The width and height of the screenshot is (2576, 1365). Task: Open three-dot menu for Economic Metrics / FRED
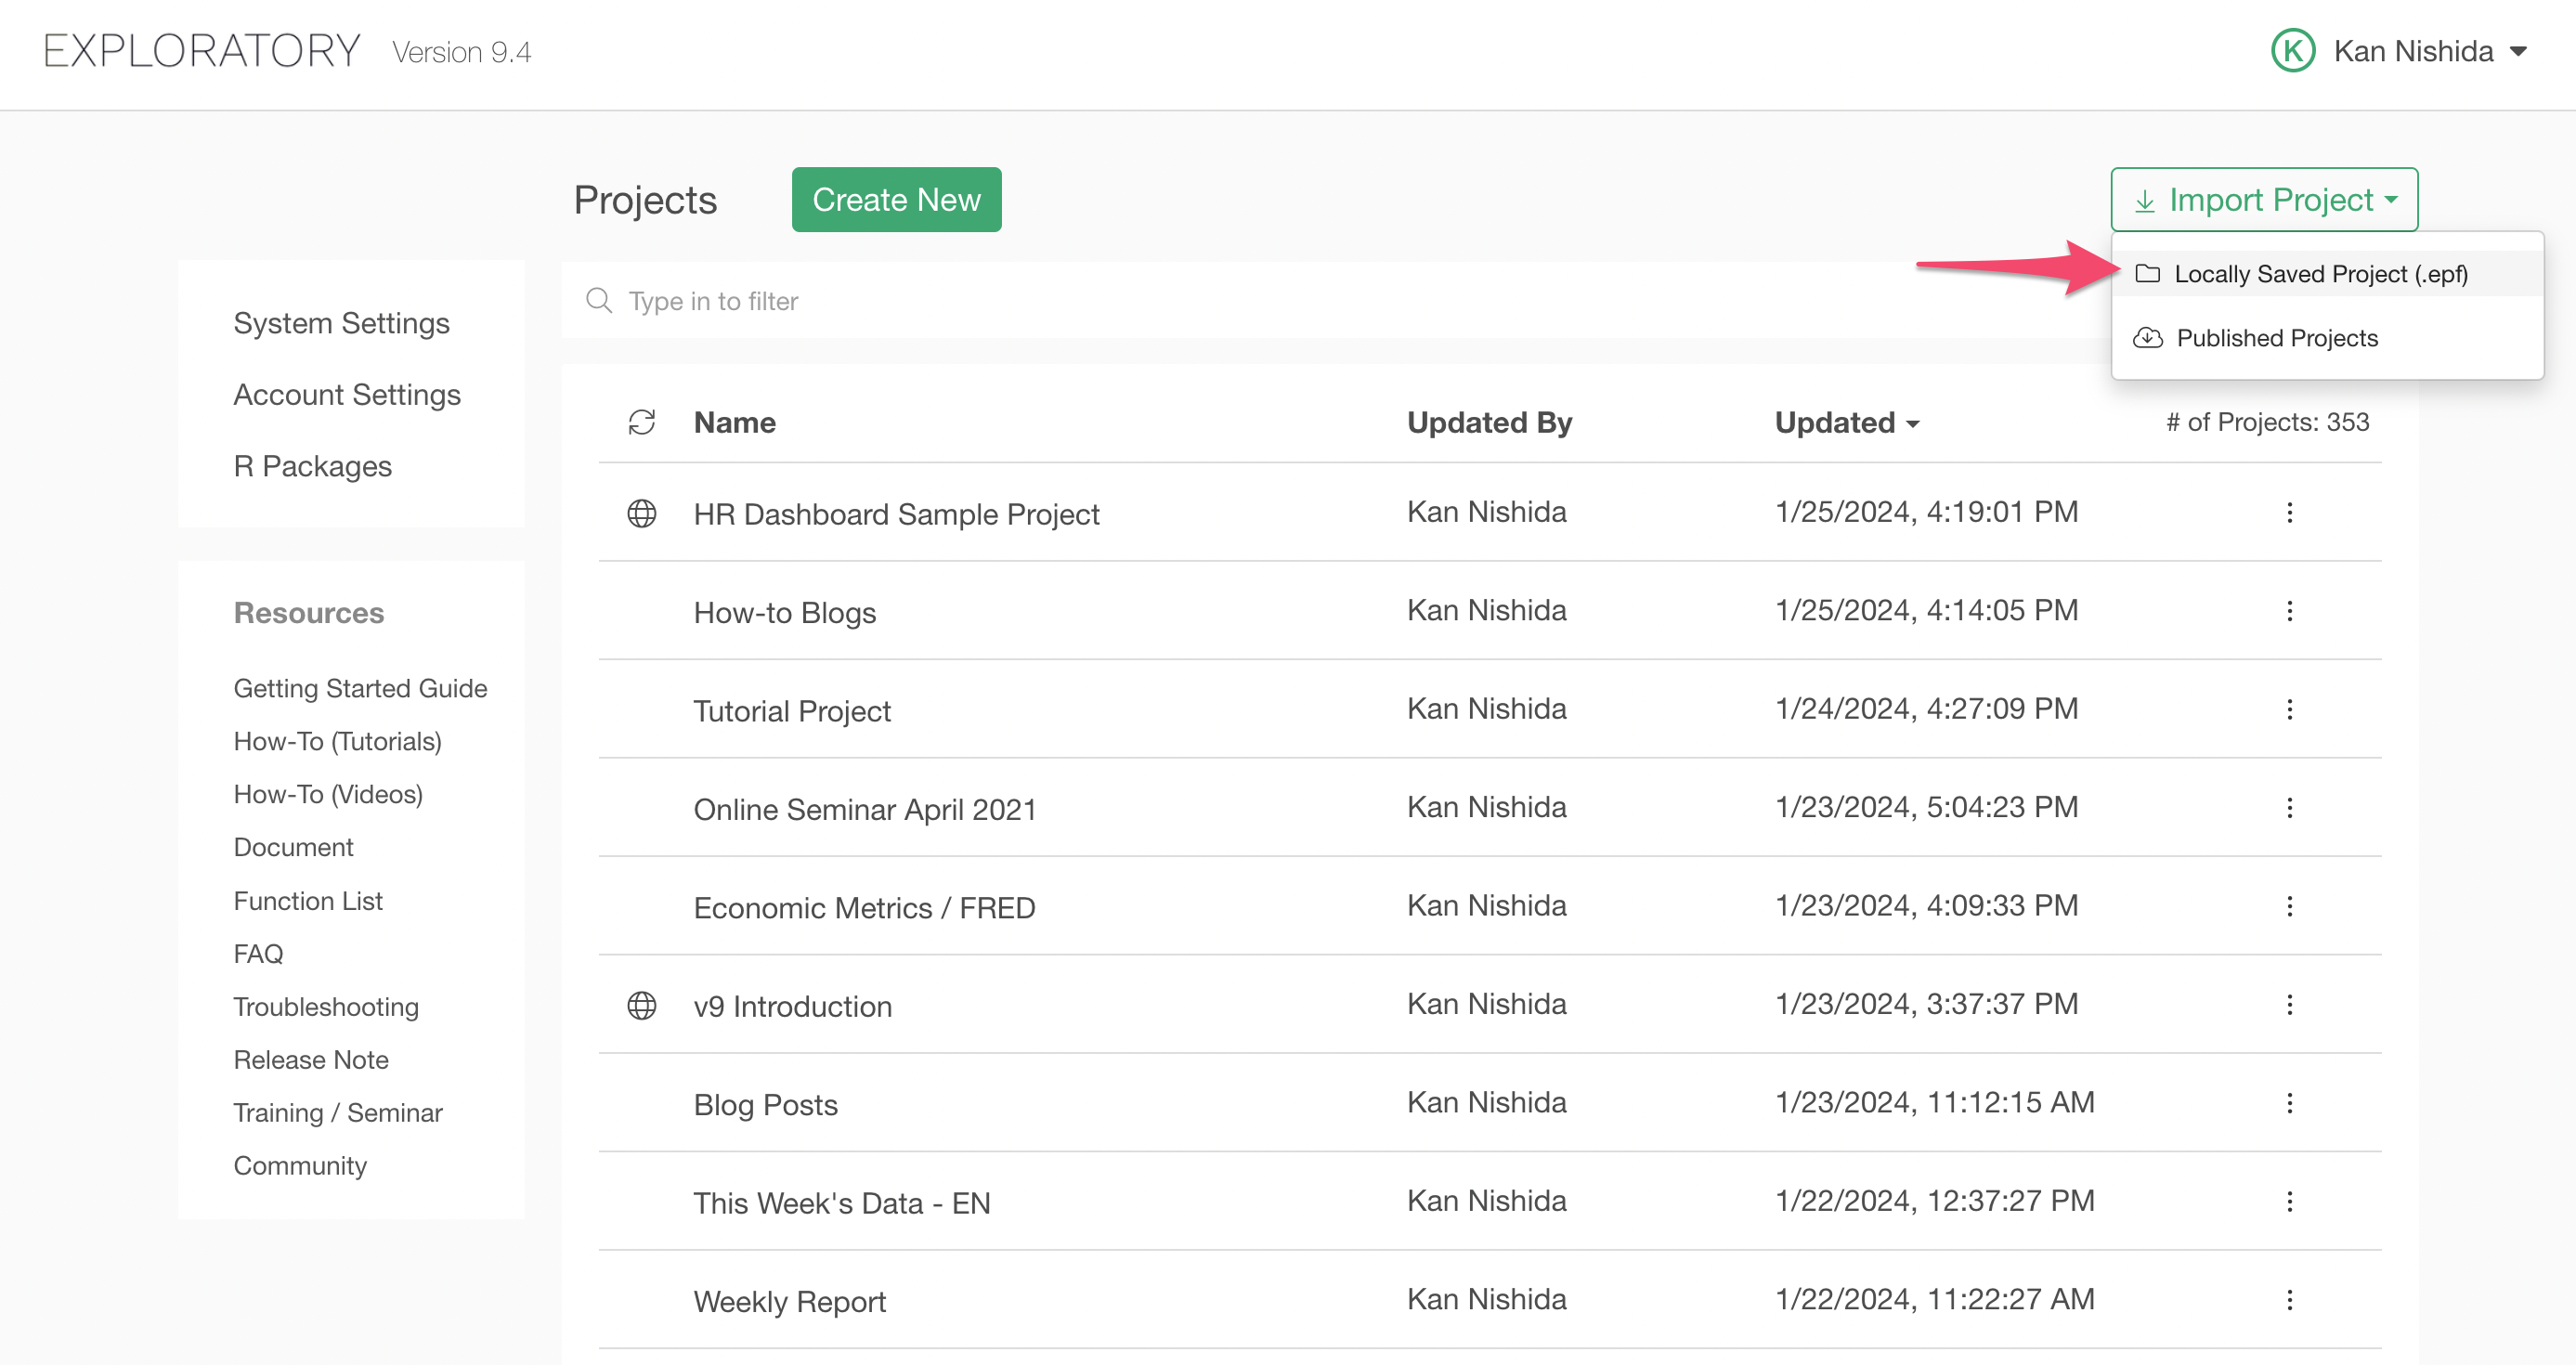click(x=2289, y=906)
